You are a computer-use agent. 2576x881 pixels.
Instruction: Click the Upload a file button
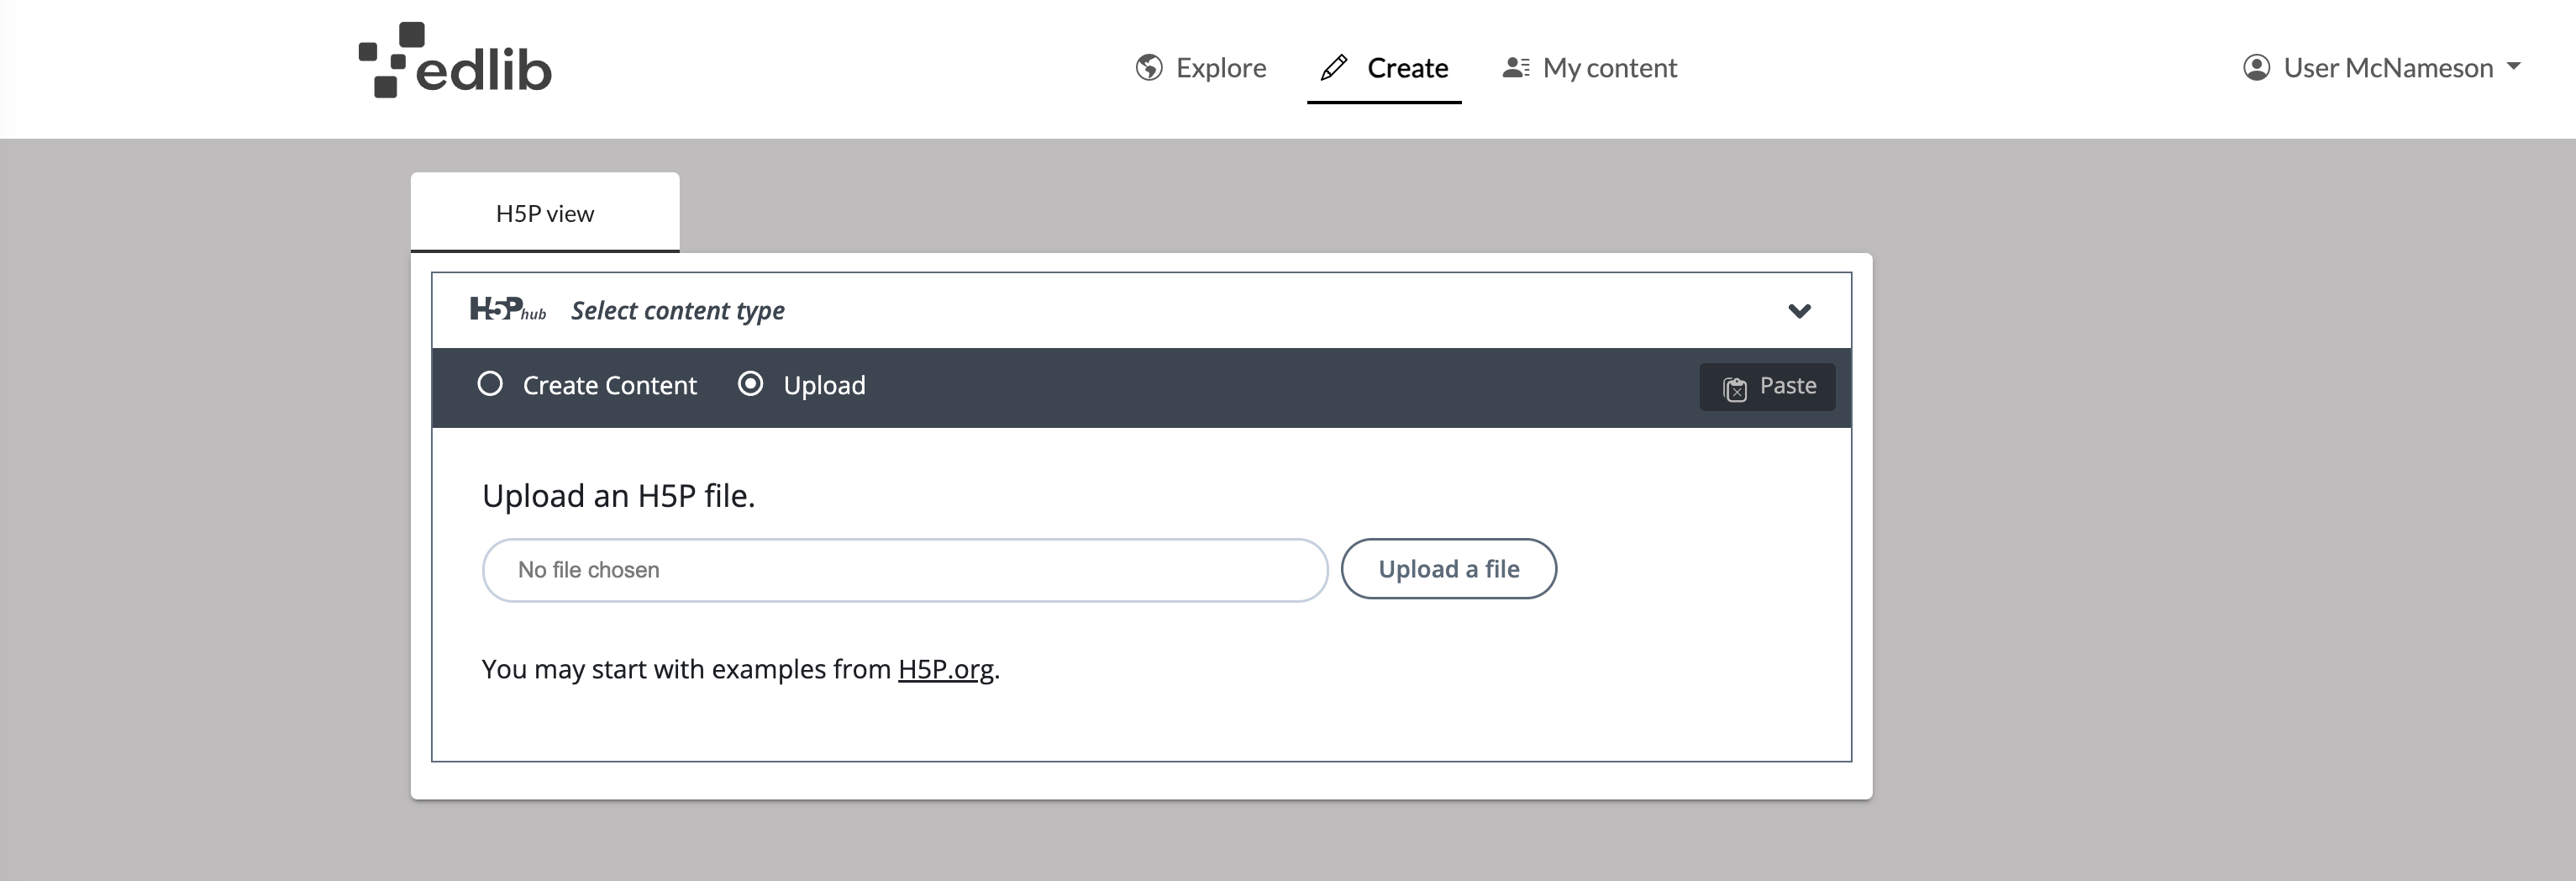(1448, 568)
